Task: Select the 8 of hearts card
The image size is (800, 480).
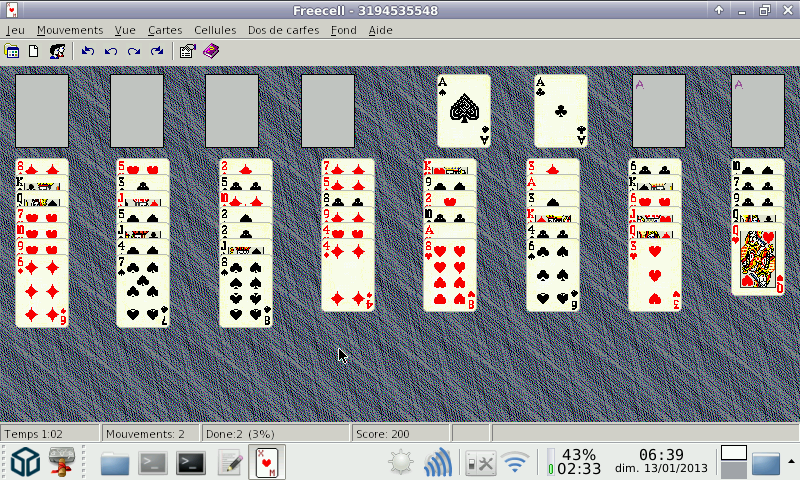Action: (x=450, y=275)
